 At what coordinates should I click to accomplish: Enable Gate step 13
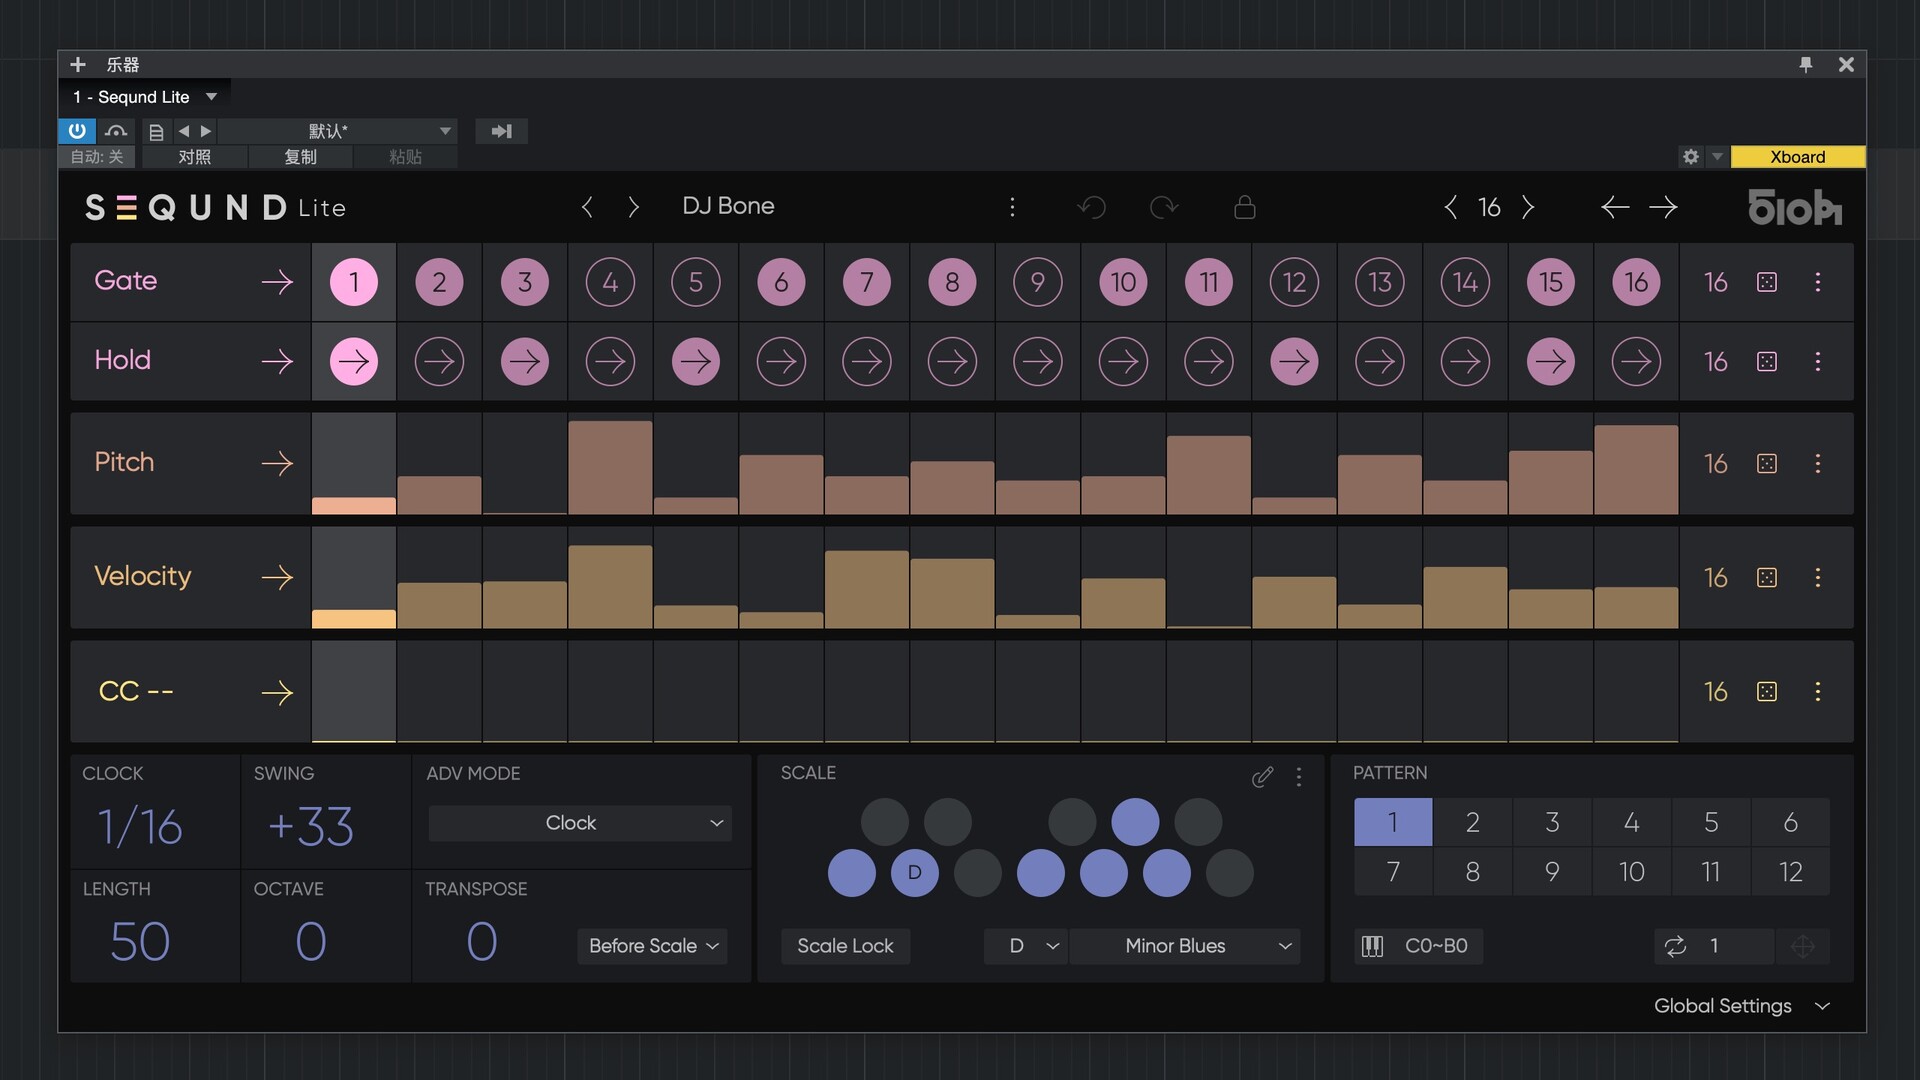[1380, 282]
